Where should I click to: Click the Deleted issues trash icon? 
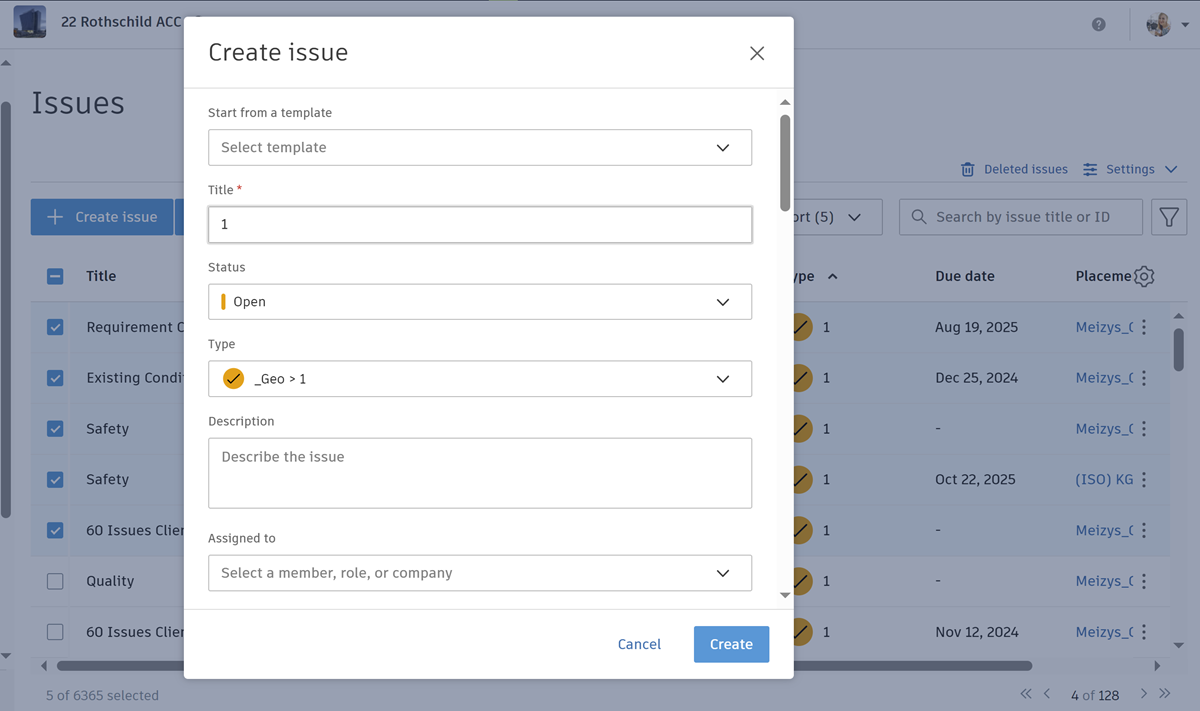968,170
